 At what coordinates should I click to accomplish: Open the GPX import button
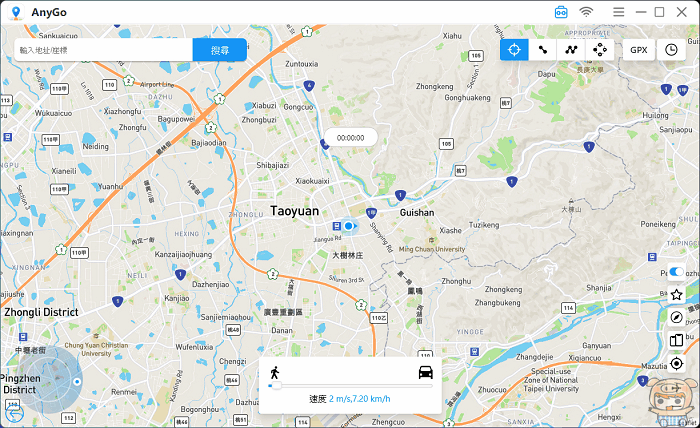638,50
